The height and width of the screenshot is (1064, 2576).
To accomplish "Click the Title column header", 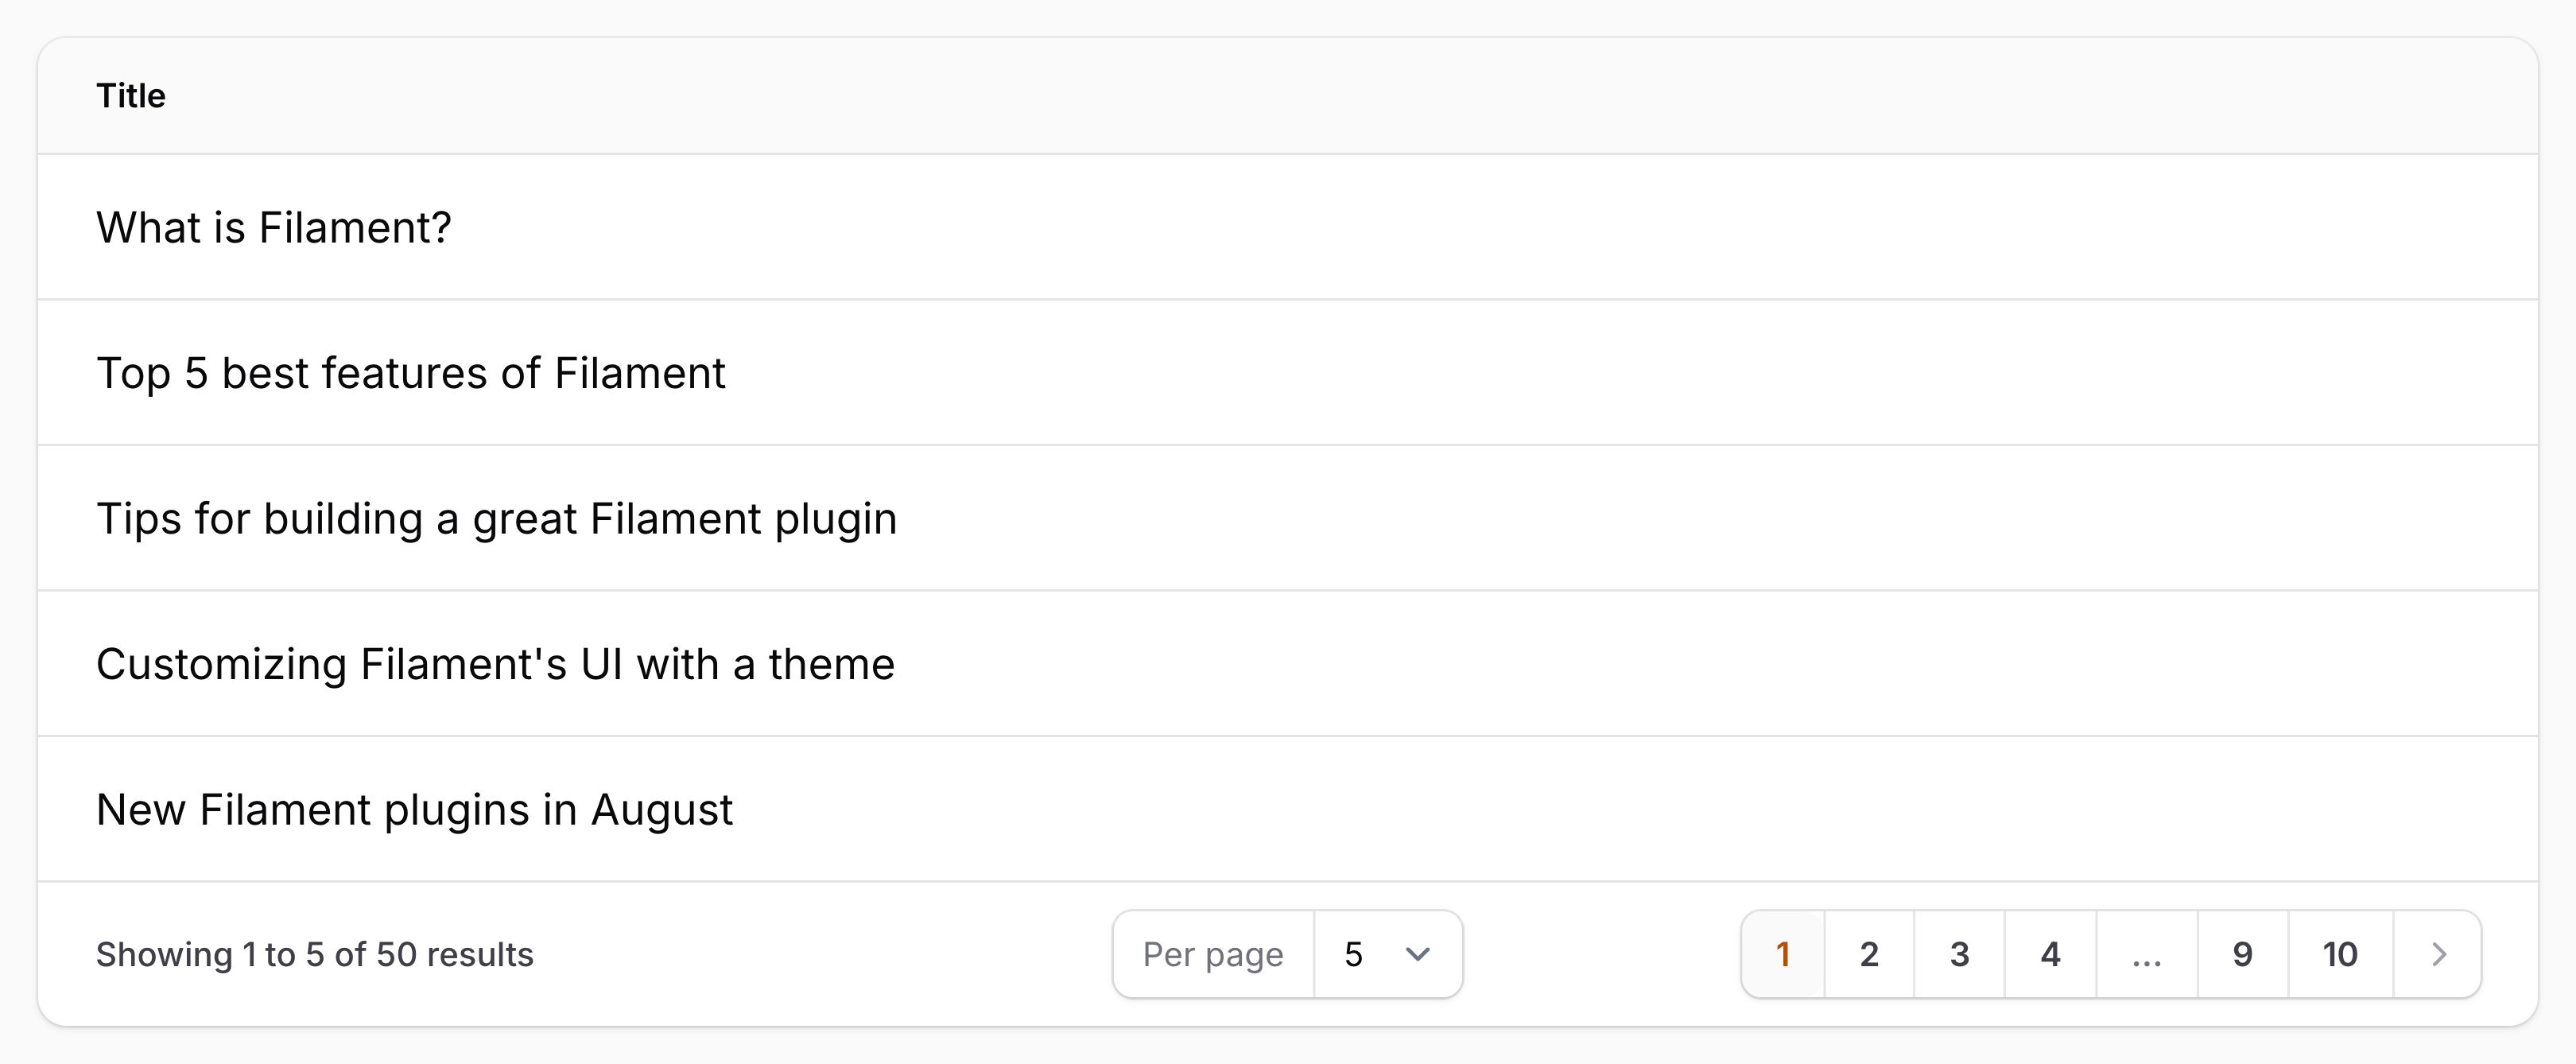I will (x=131, y=96).
